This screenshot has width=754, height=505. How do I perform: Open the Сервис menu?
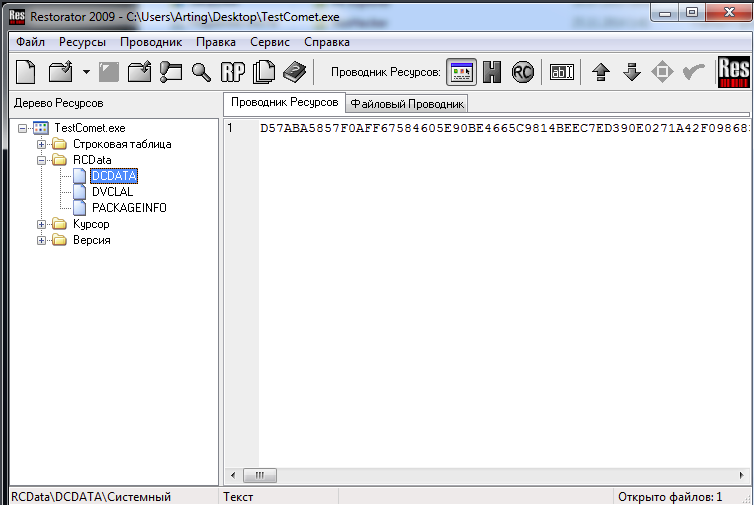(270, 42)
